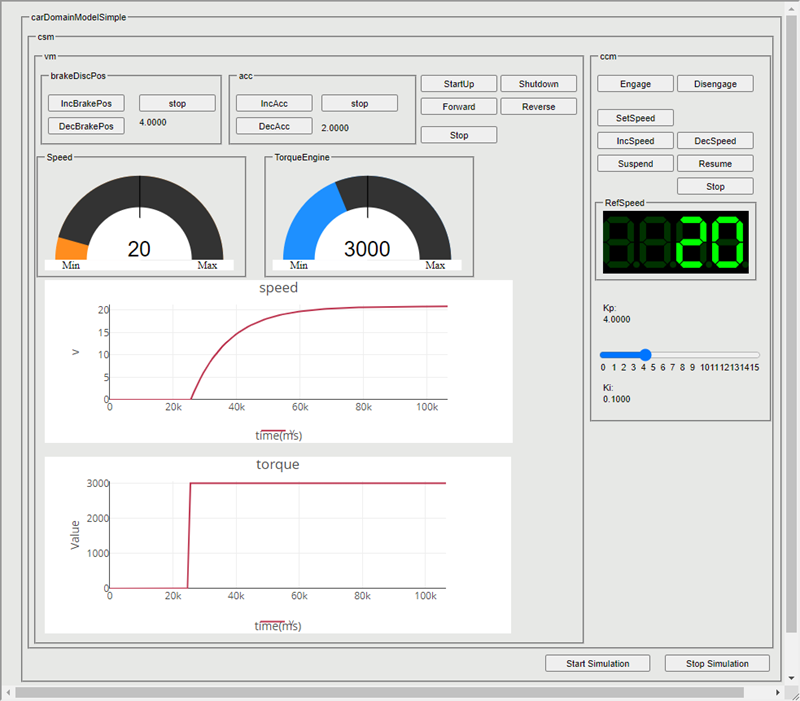This screenshot has width=800, height=701.
Task: Increase reference speed with IncSpeed
Action: [635, 141]
